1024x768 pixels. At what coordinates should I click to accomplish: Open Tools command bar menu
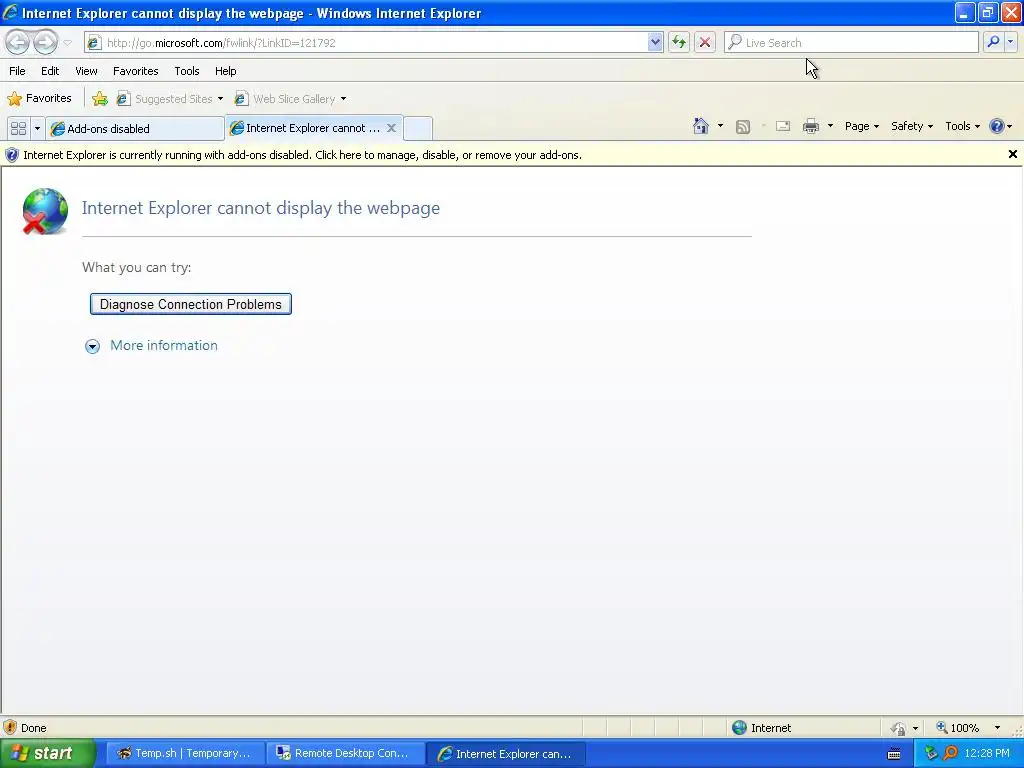(963, 126)
